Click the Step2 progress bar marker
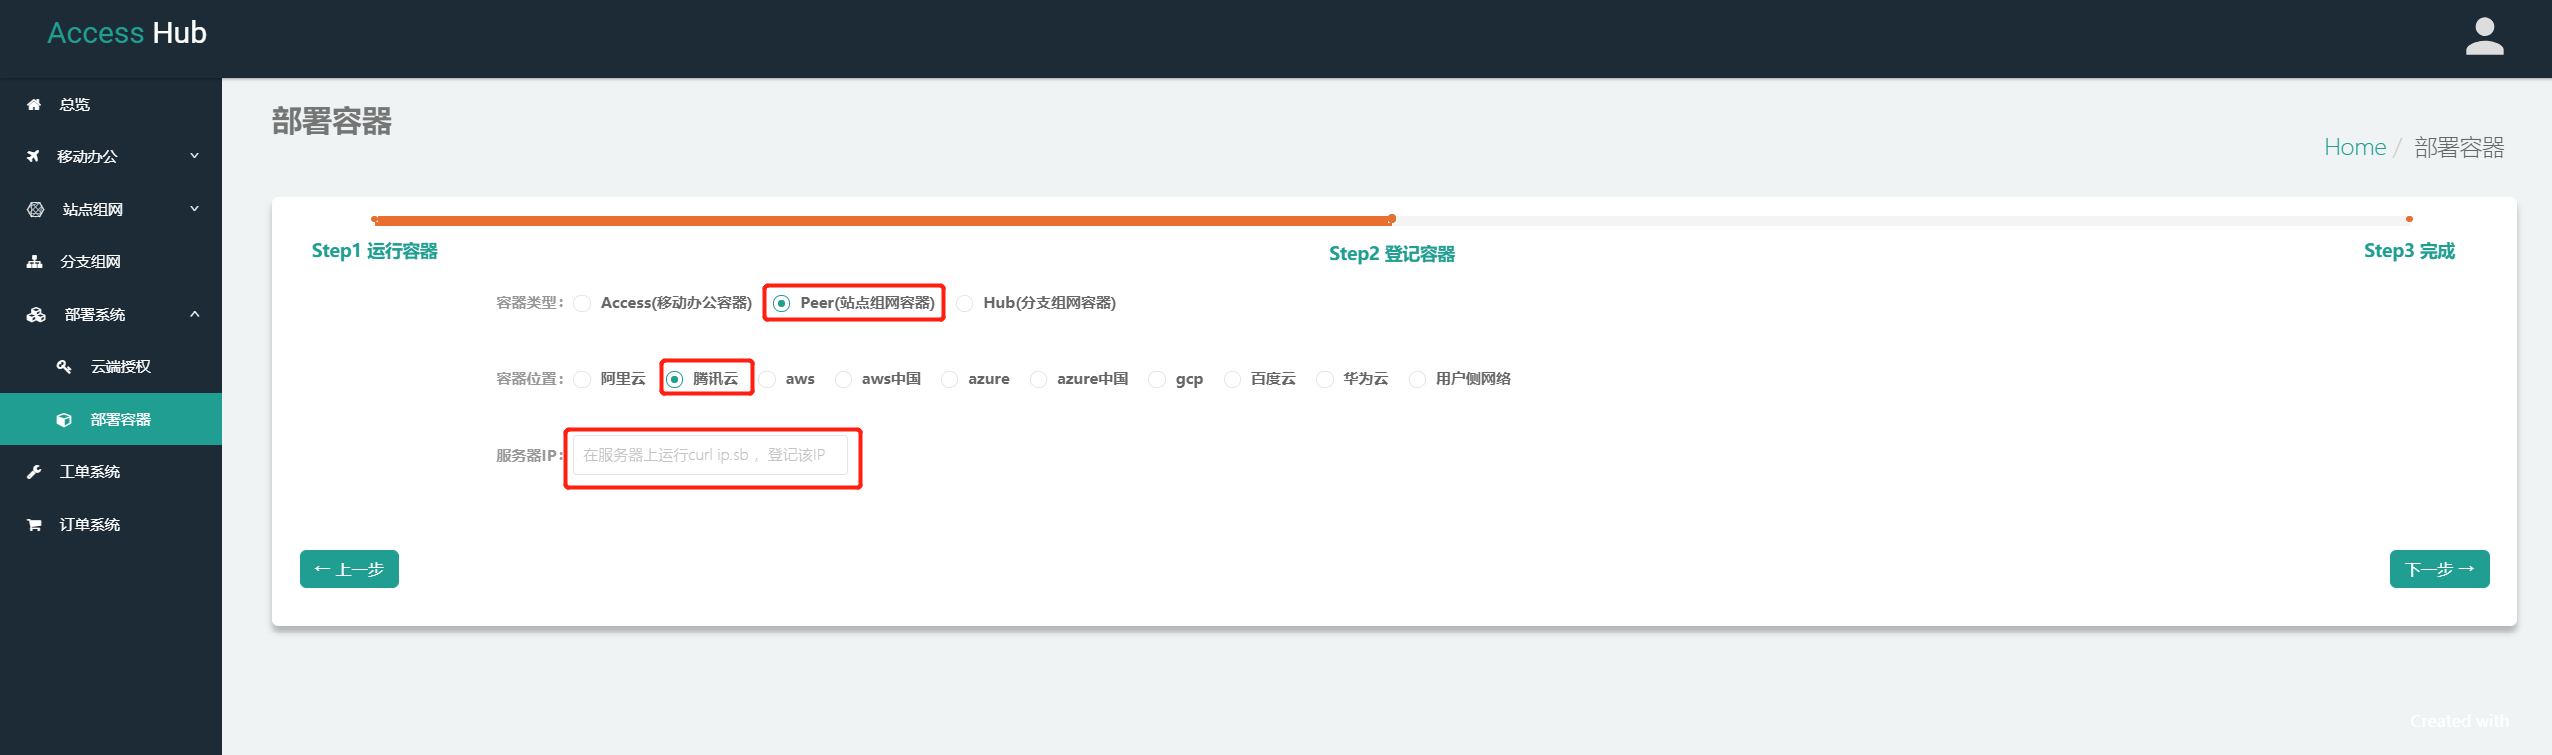This screenshot has height=755, width=2552. 1391,219
